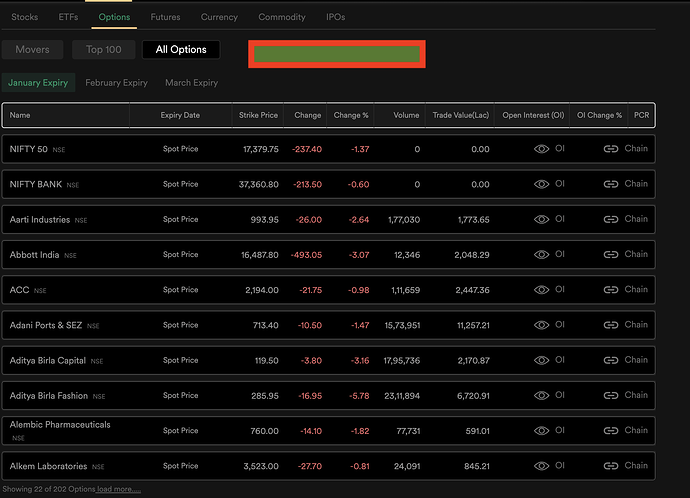Open Aditya Birla Fashion name
Image resolution: width=690 pixels, height=498 pixels.
[x=49, y=395]
